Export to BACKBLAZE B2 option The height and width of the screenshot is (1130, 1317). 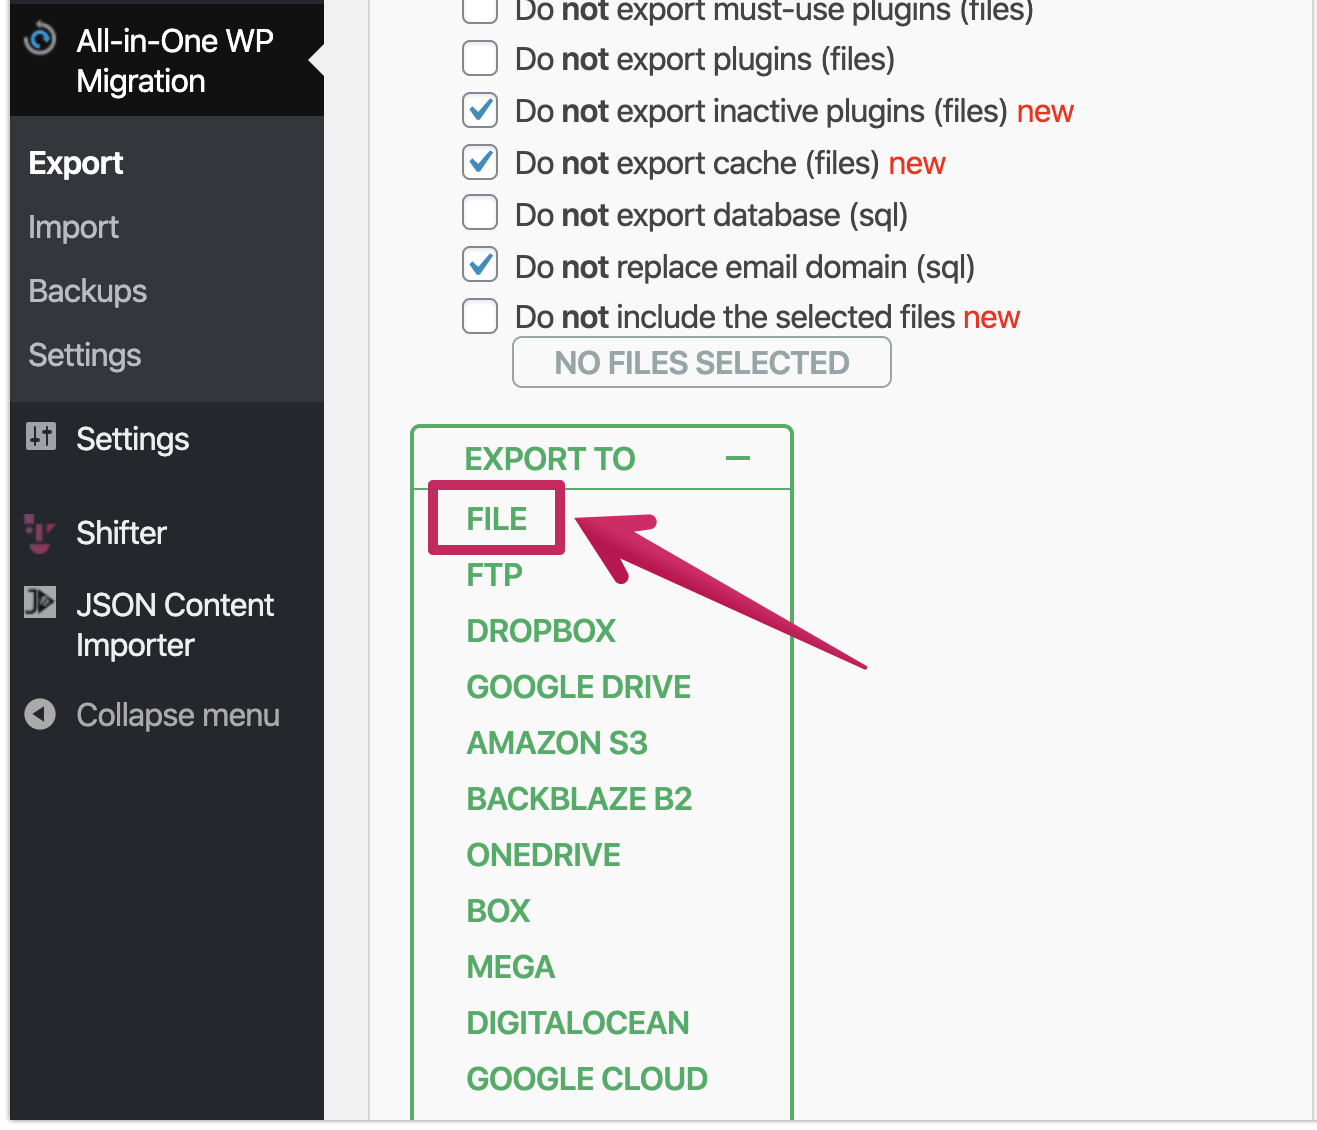pos(579,799)
